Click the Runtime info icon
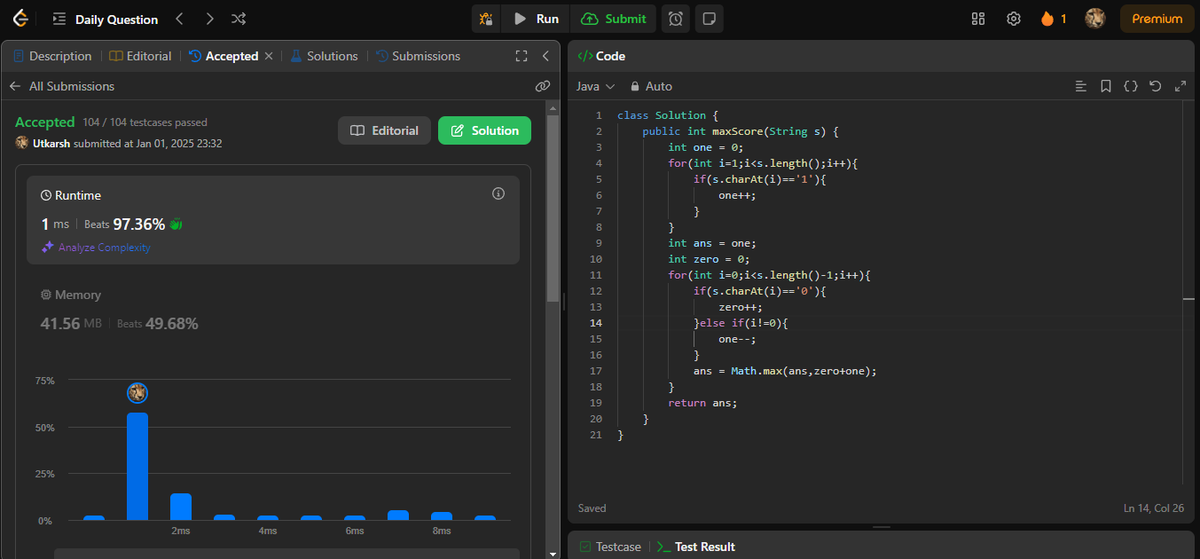Viewport: 1200px width, 559px height. [x=498, y=193]
